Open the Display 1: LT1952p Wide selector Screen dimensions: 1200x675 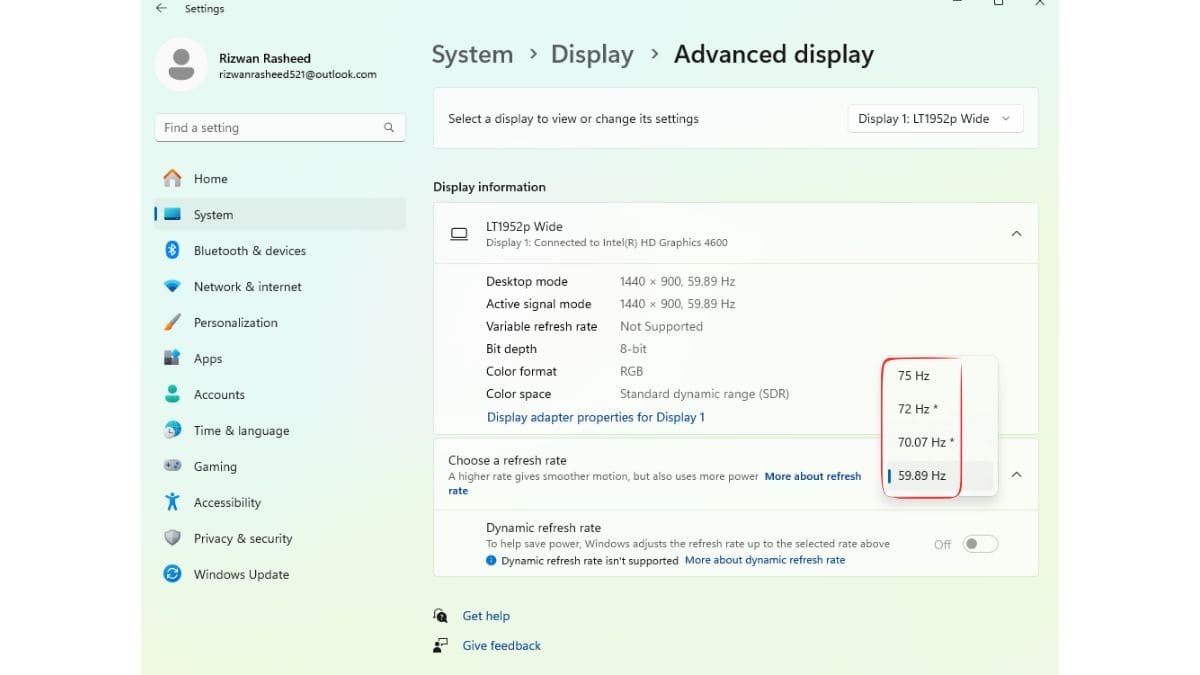(934, 118)
